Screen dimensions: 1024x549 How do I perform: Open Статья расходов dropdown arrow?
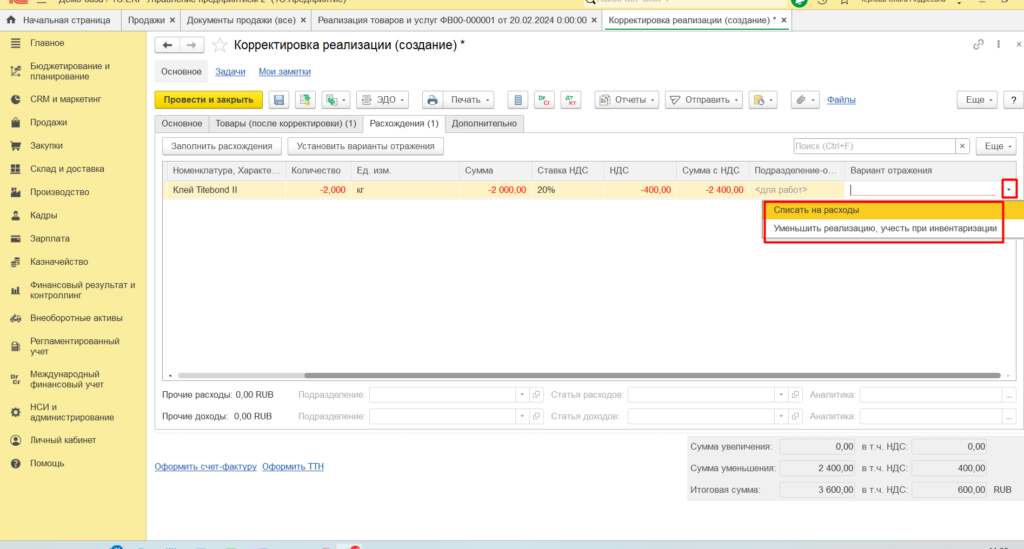(x=780, y=395)
